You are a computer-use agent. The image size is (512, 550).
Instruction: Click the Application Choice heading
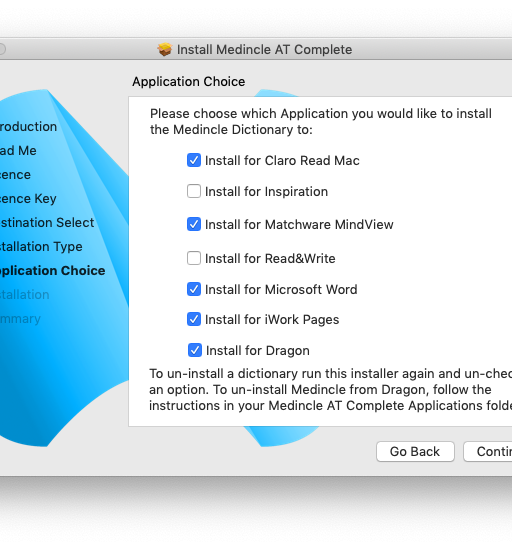tap(189, 82)
